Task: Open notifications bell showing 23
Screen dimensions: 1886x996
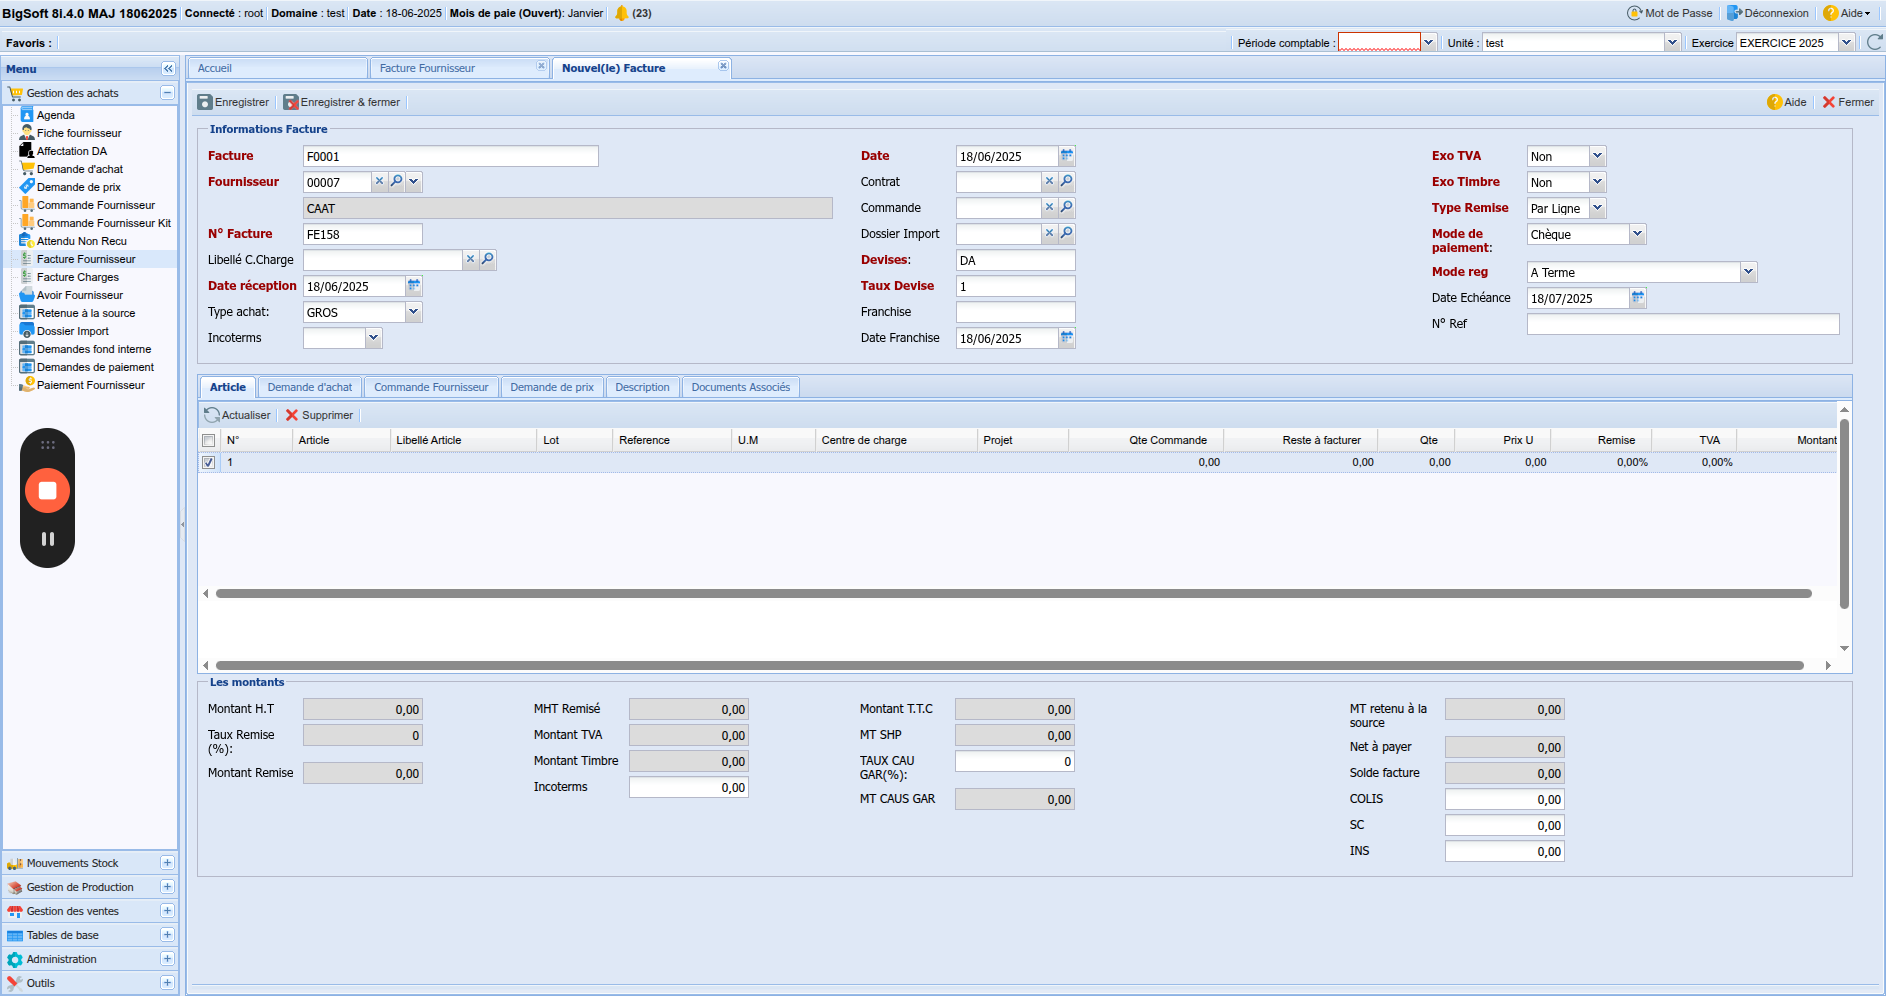Action: (x=622, y=13)
